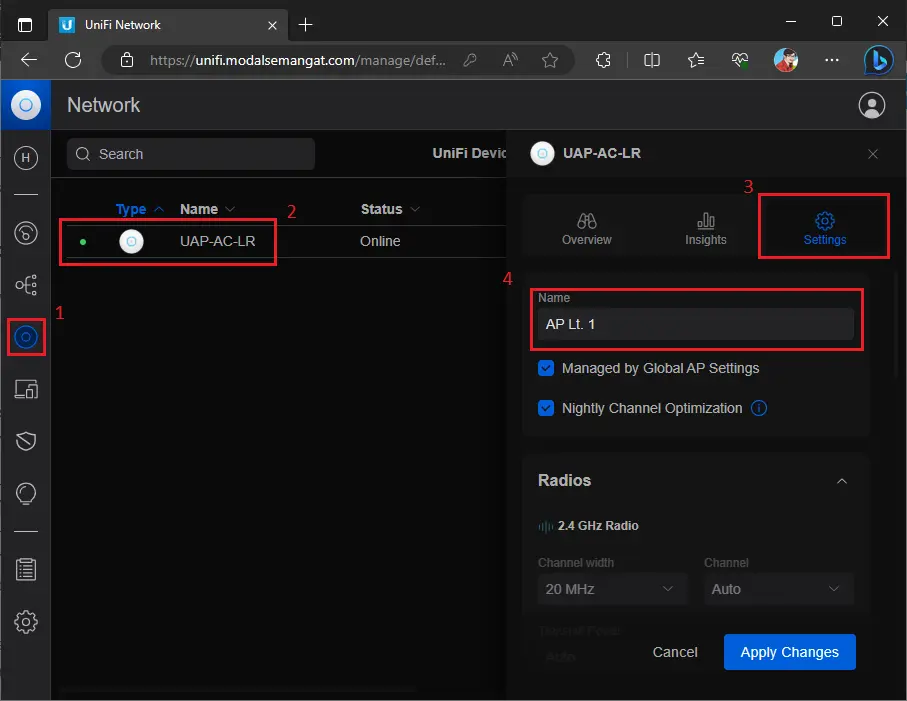Image resolution: width=907 pixels, height=701 pixels.
Task: Open the Topology icon in sidebar
Action: point(25,285)
